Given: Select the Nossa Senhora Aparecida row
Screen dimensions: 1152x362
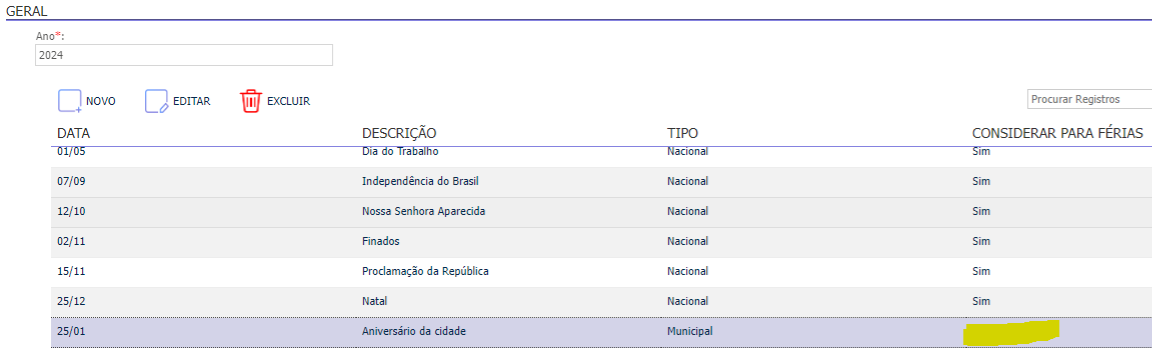Looking at the screenshot, I should 601,211.
